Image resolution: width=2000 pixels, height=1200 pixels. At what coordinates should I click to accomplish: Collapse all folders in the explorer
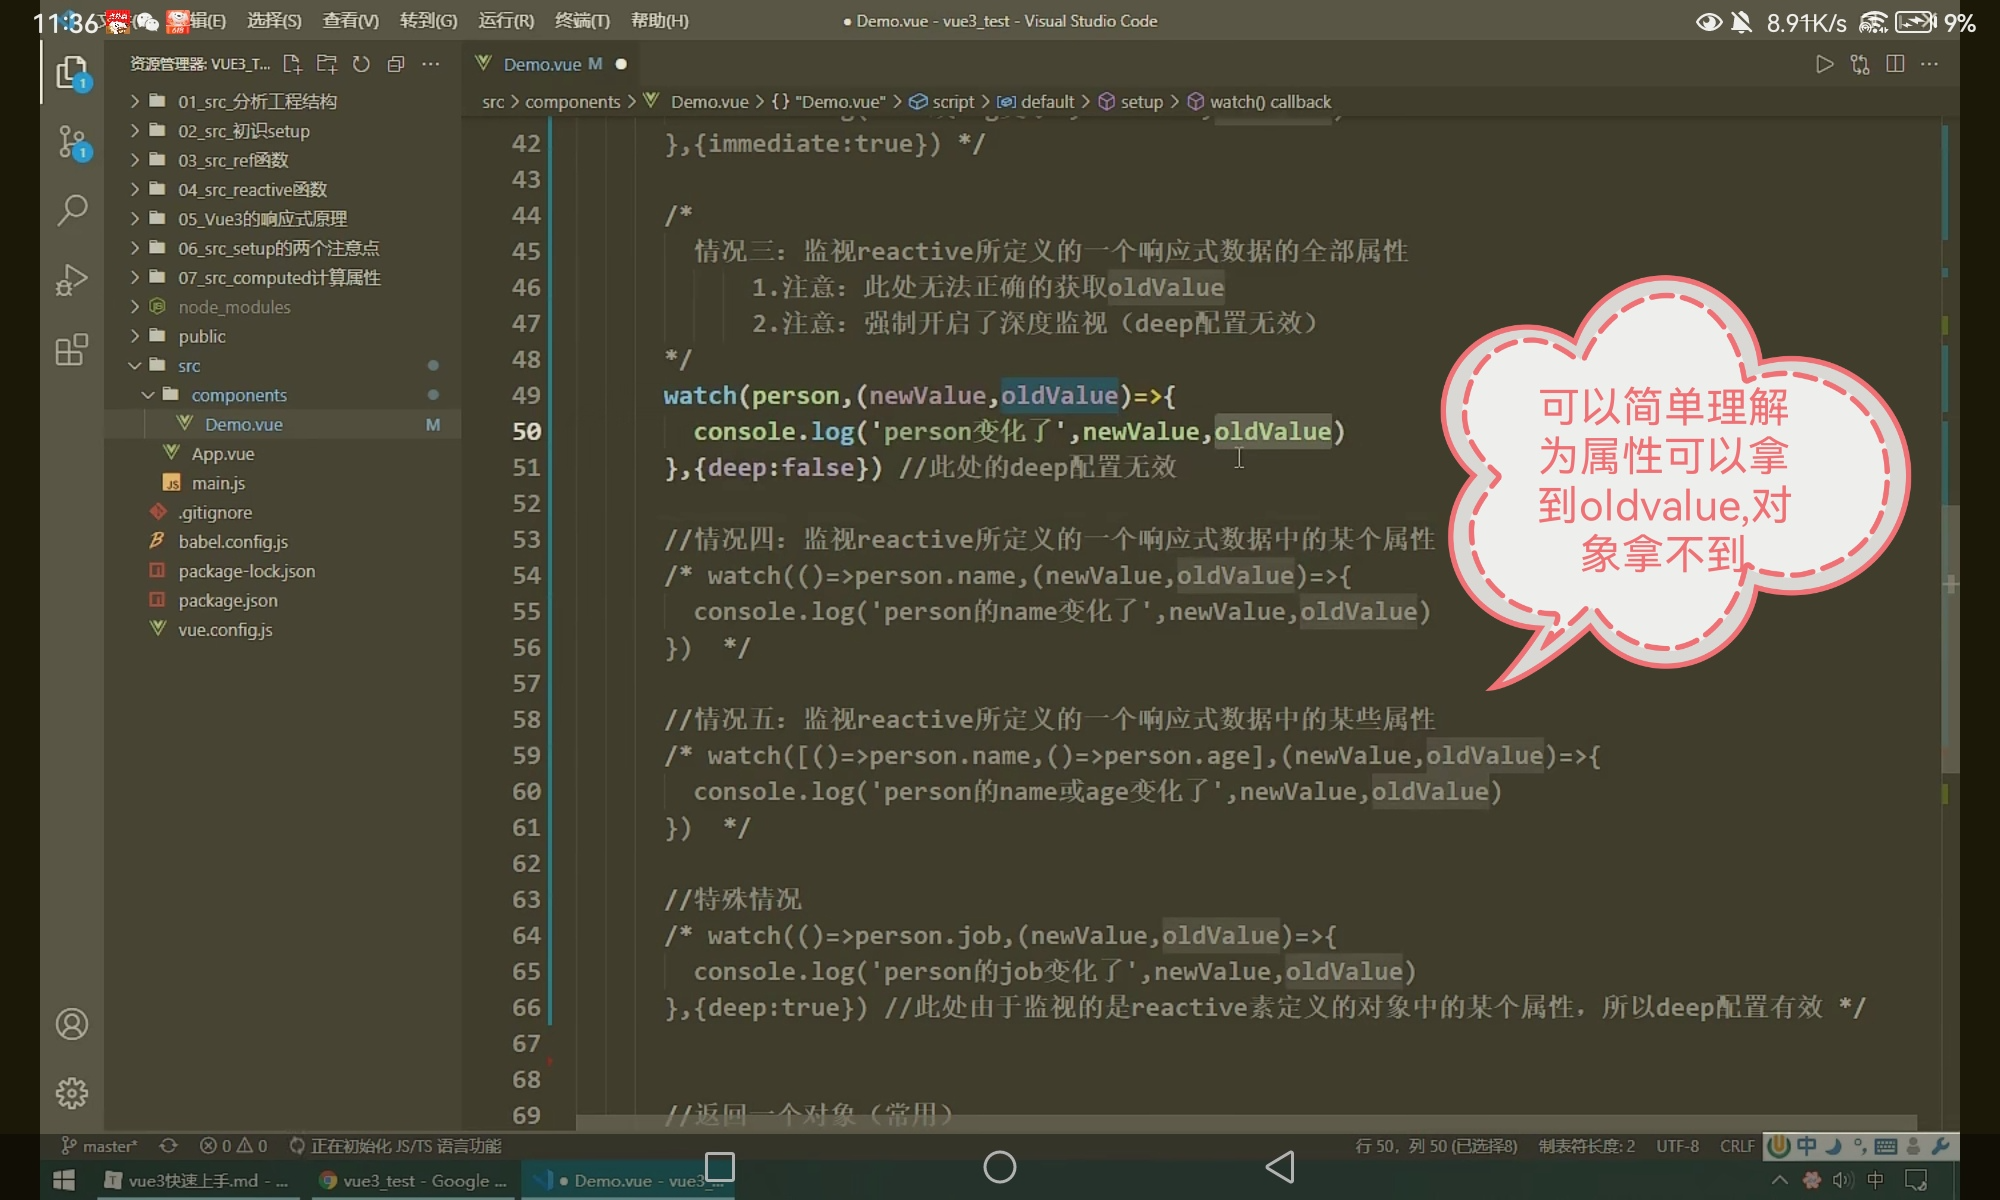point(396,64)
